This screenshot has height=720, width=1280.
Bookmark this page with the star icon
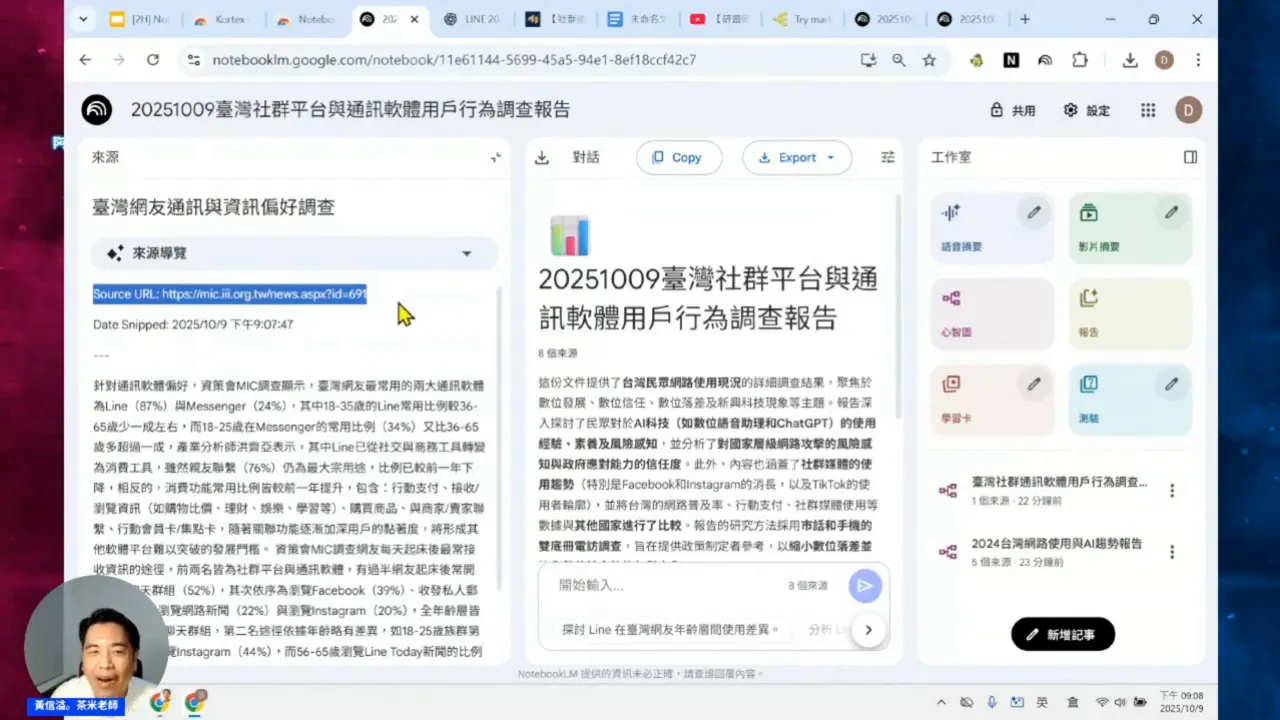tap(929, 60)
